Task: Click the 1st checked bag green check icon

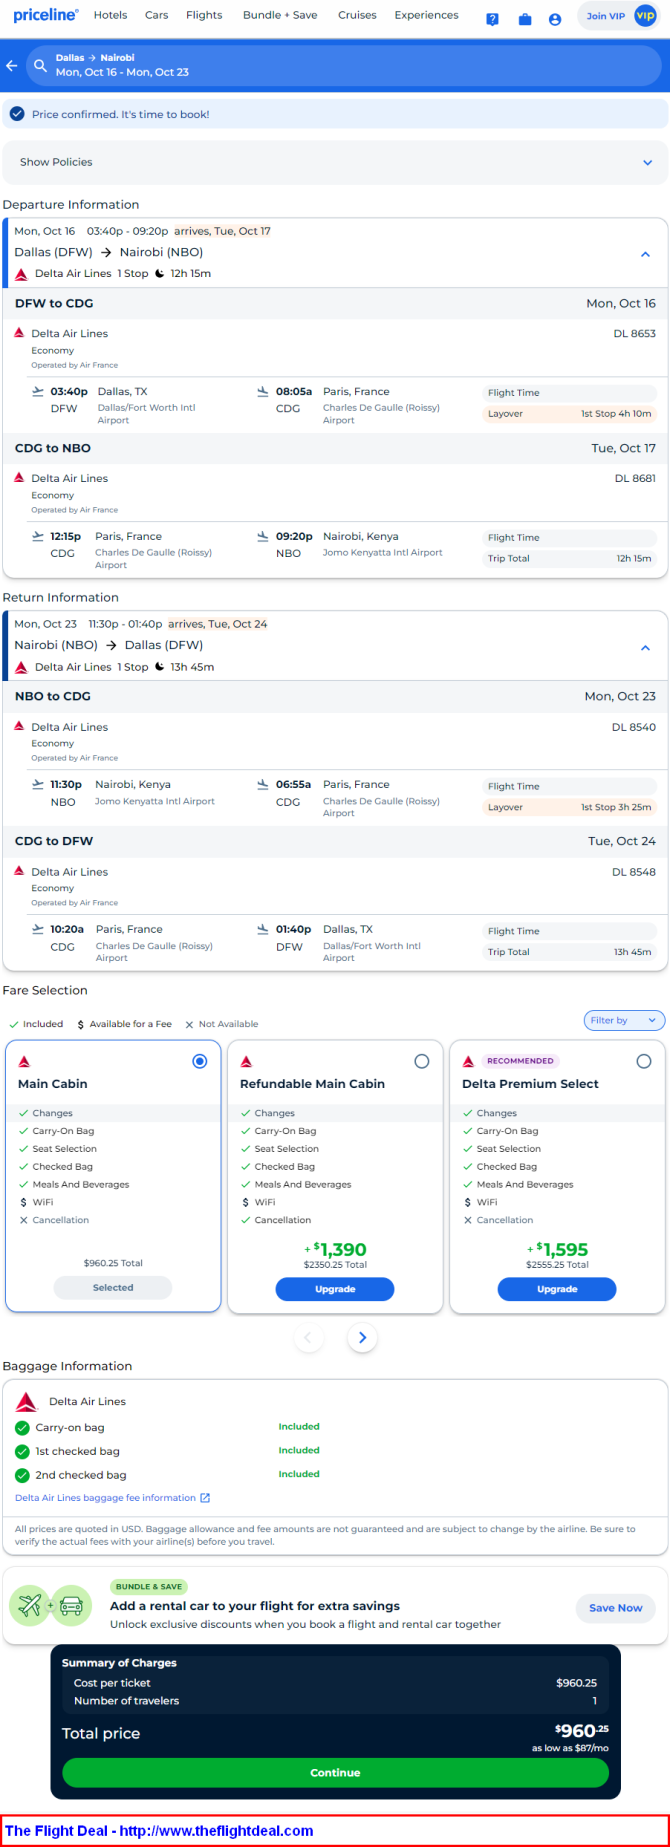Action: [22, 1451]
